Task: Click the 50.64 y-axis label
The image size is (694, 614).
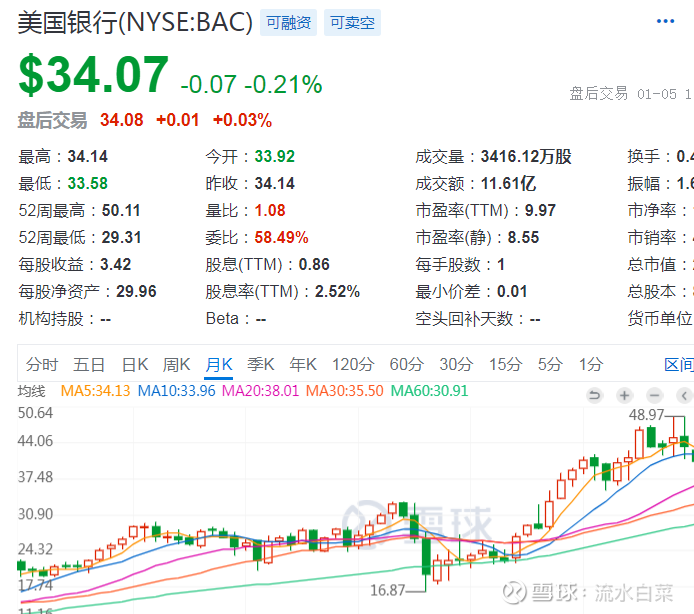Action: pyautogui.click(x=35, y=413)
